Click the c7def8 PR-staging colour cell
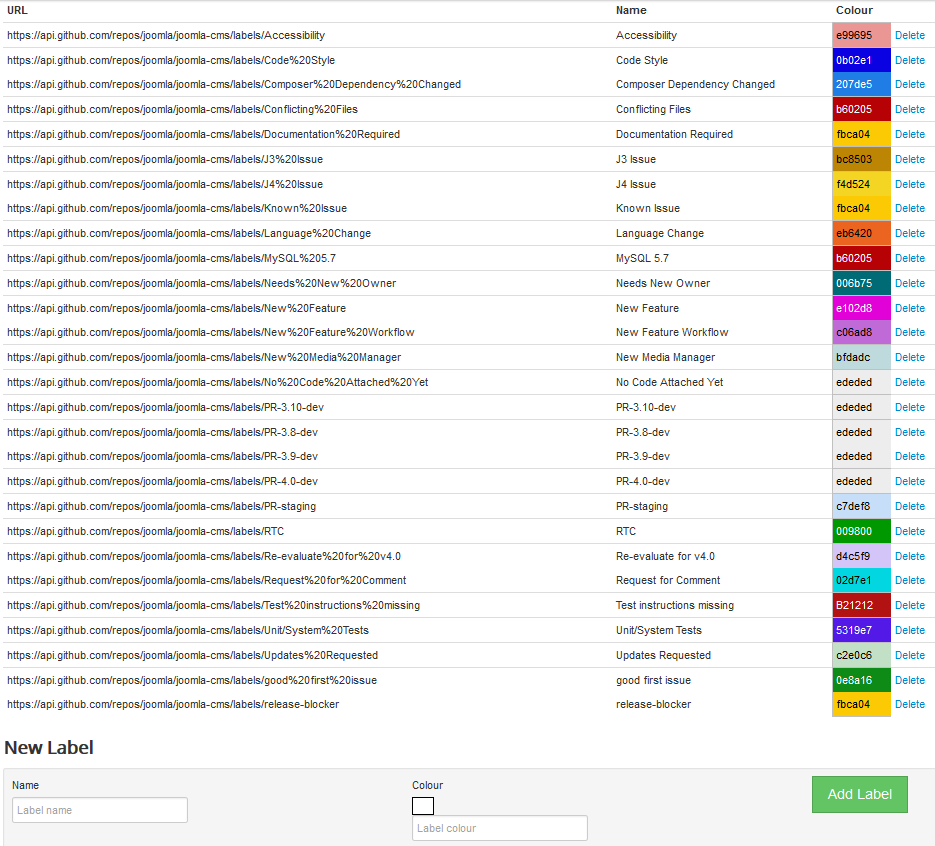This screenshot has width=935, height=846. (x=861, y=506)
